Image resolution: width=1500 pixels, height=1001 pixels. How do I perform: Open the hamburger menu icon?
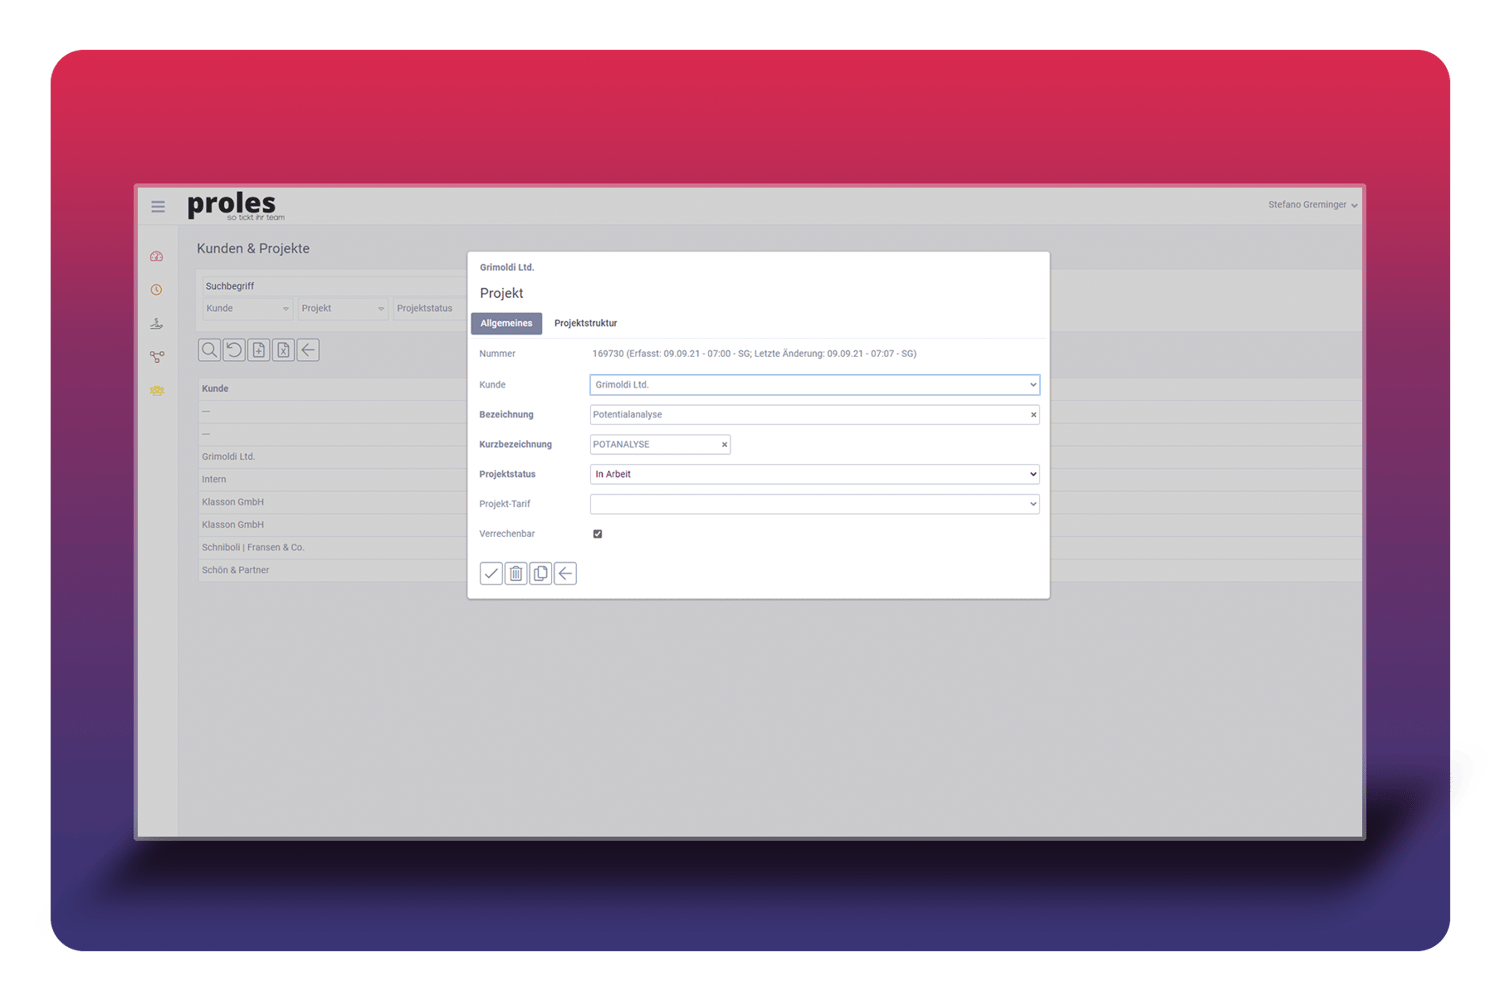coord(158,207)
